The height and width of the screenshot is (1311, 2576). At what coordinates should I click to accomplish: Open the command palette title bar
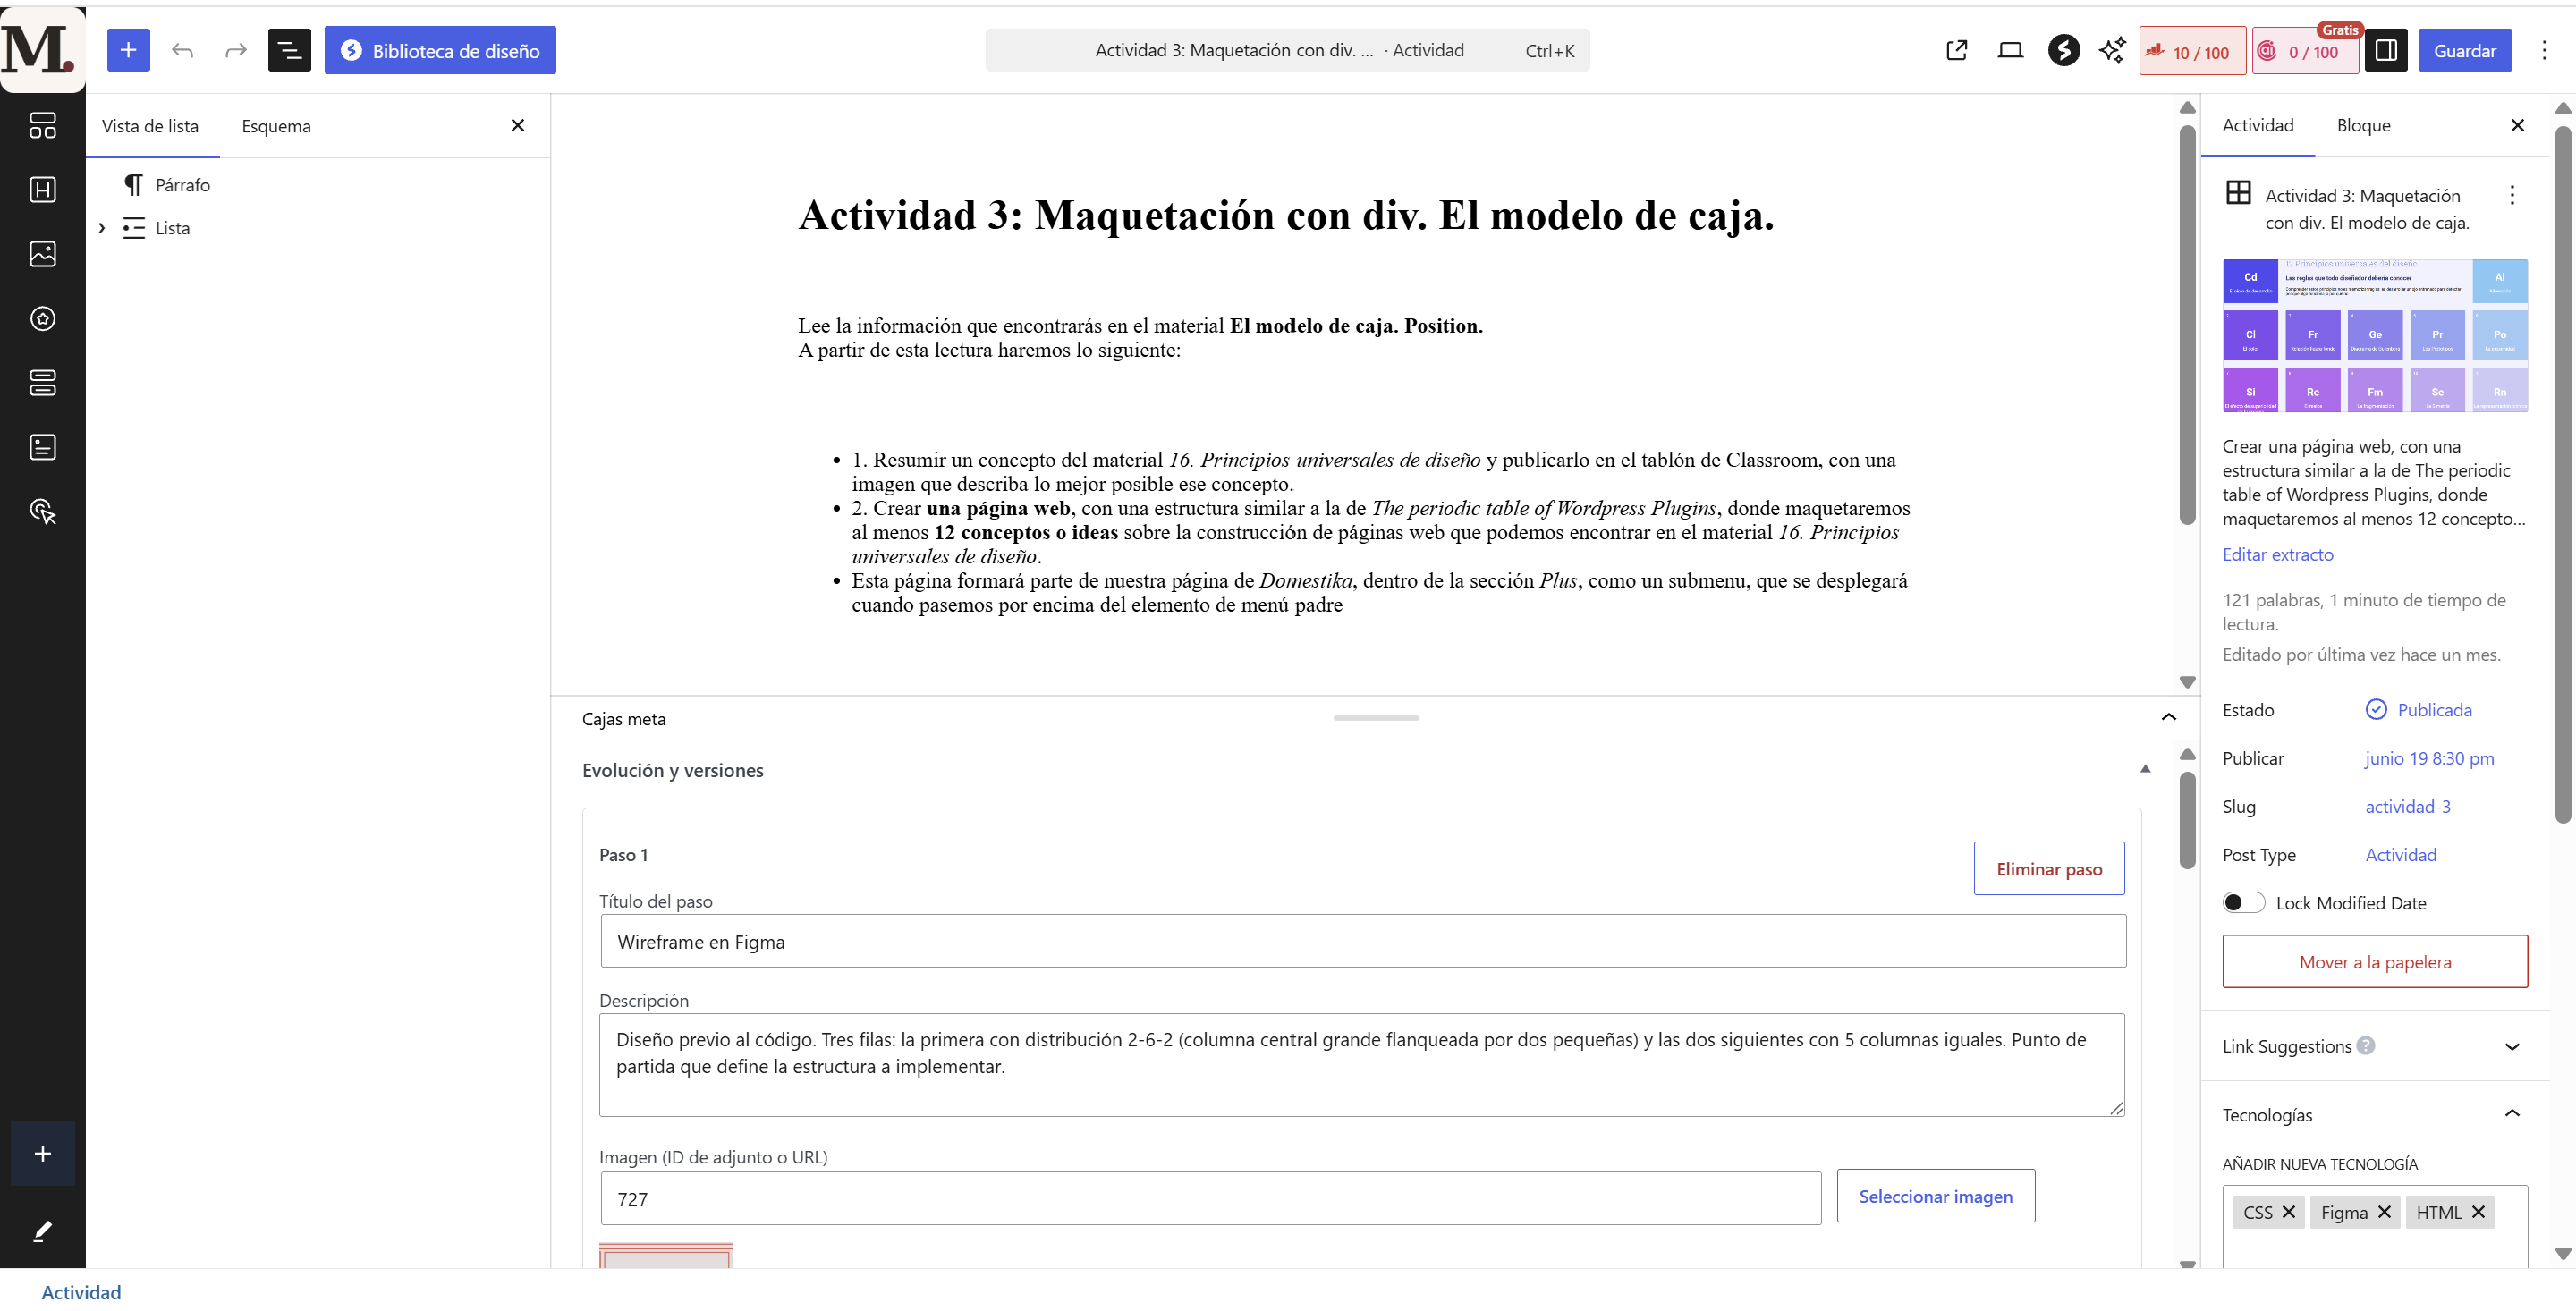pos(1287,50)
